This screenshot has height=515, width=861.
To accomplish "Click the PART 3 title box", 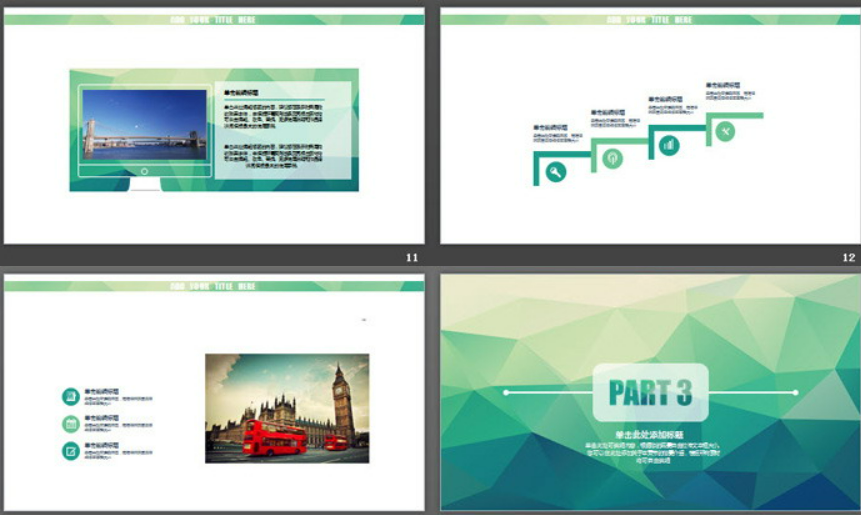I will coord(650,392).
